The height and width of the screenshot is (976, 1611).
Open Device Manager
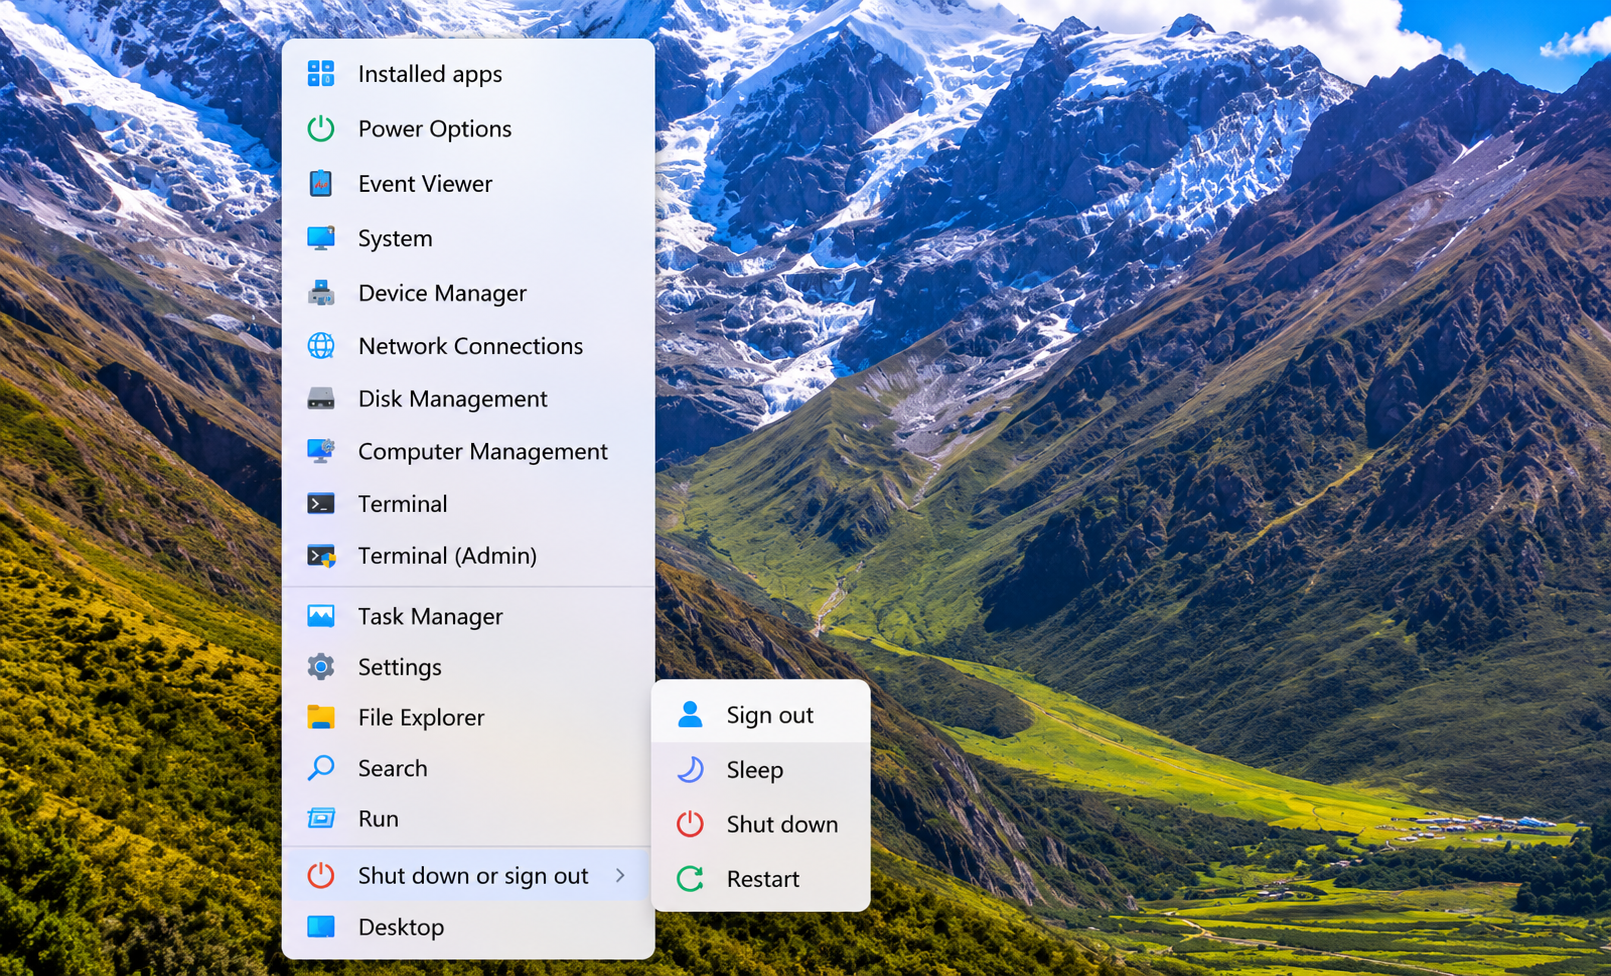coord(468,292)
